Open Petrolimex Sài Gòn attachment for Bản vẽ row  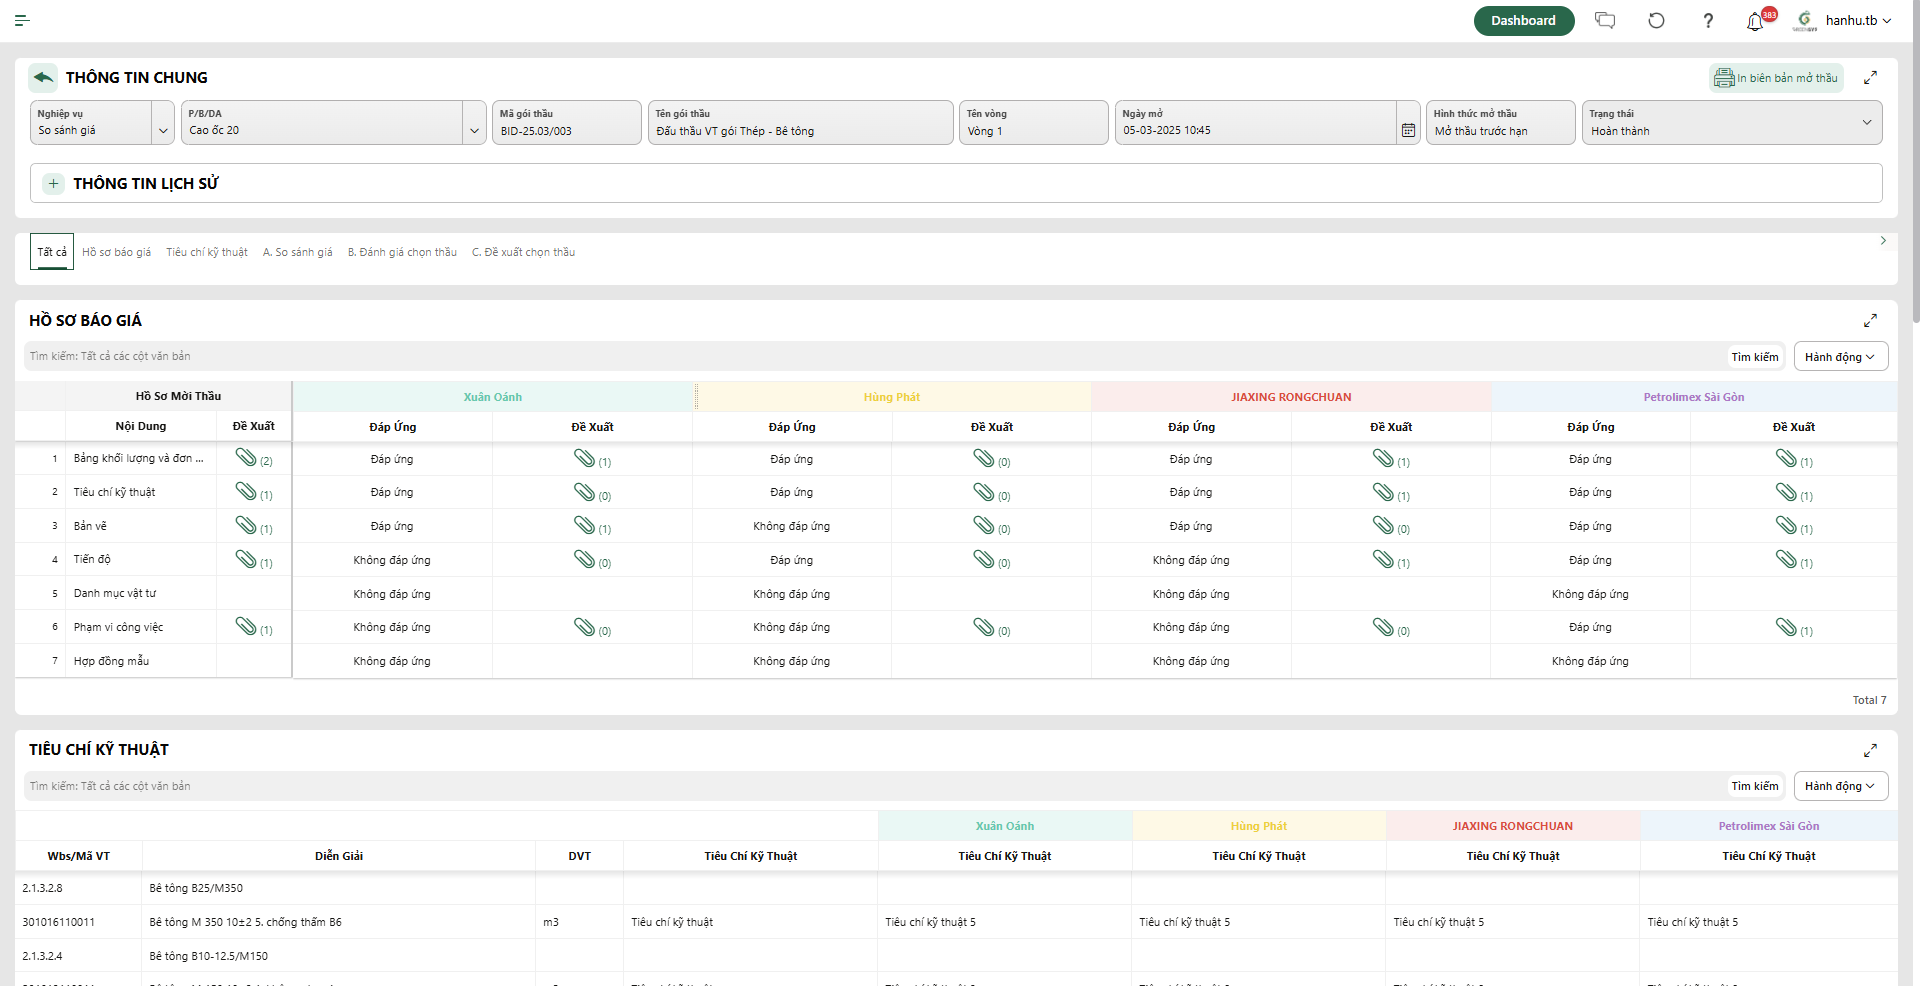[x=1786, y=525]
